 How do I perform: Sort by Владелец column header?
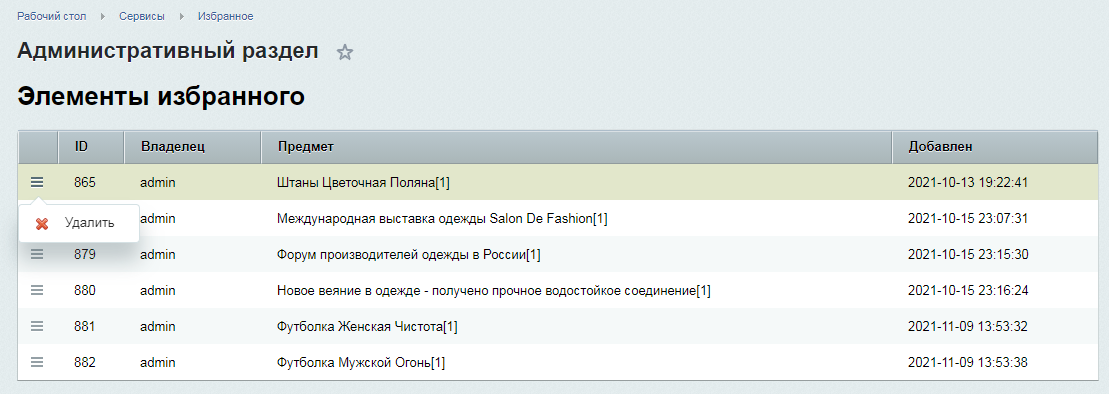[192, 147]
